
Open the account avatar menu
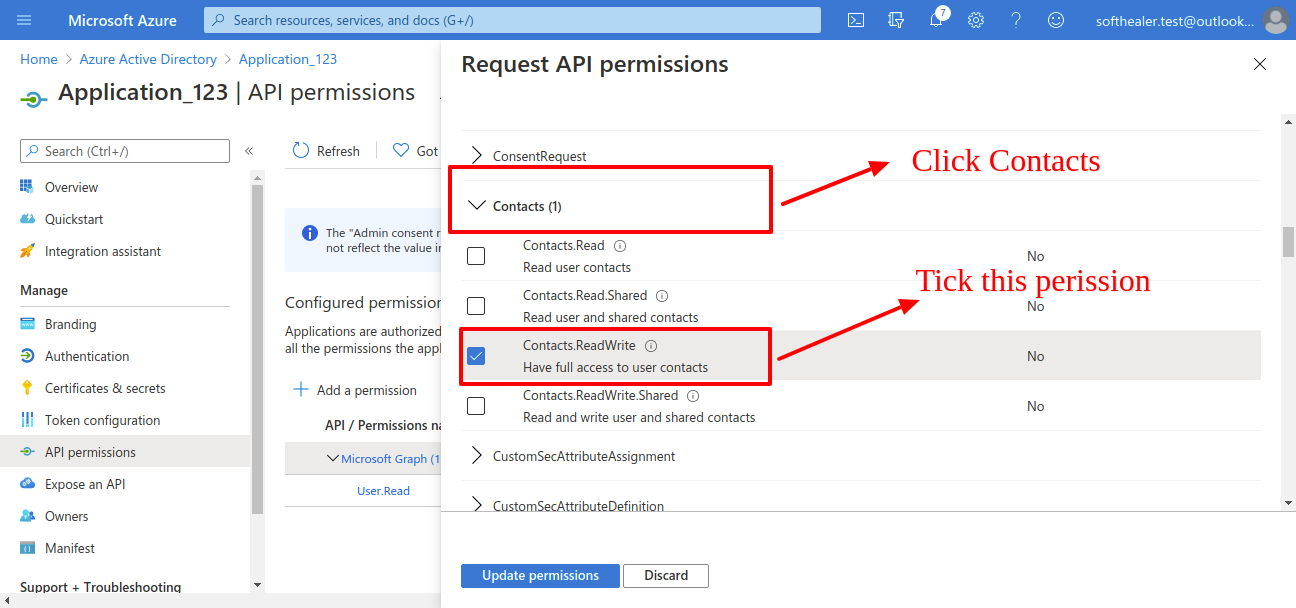pyautogui.click(x=1274, y=20)
